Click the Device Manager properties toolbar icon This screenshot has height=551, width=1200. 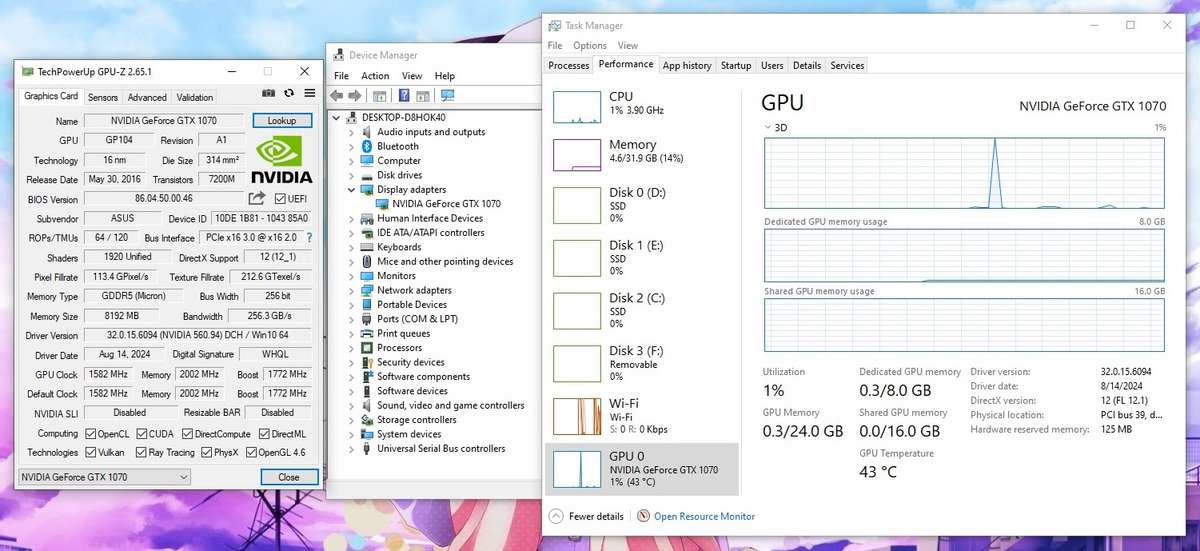(380, 96)
